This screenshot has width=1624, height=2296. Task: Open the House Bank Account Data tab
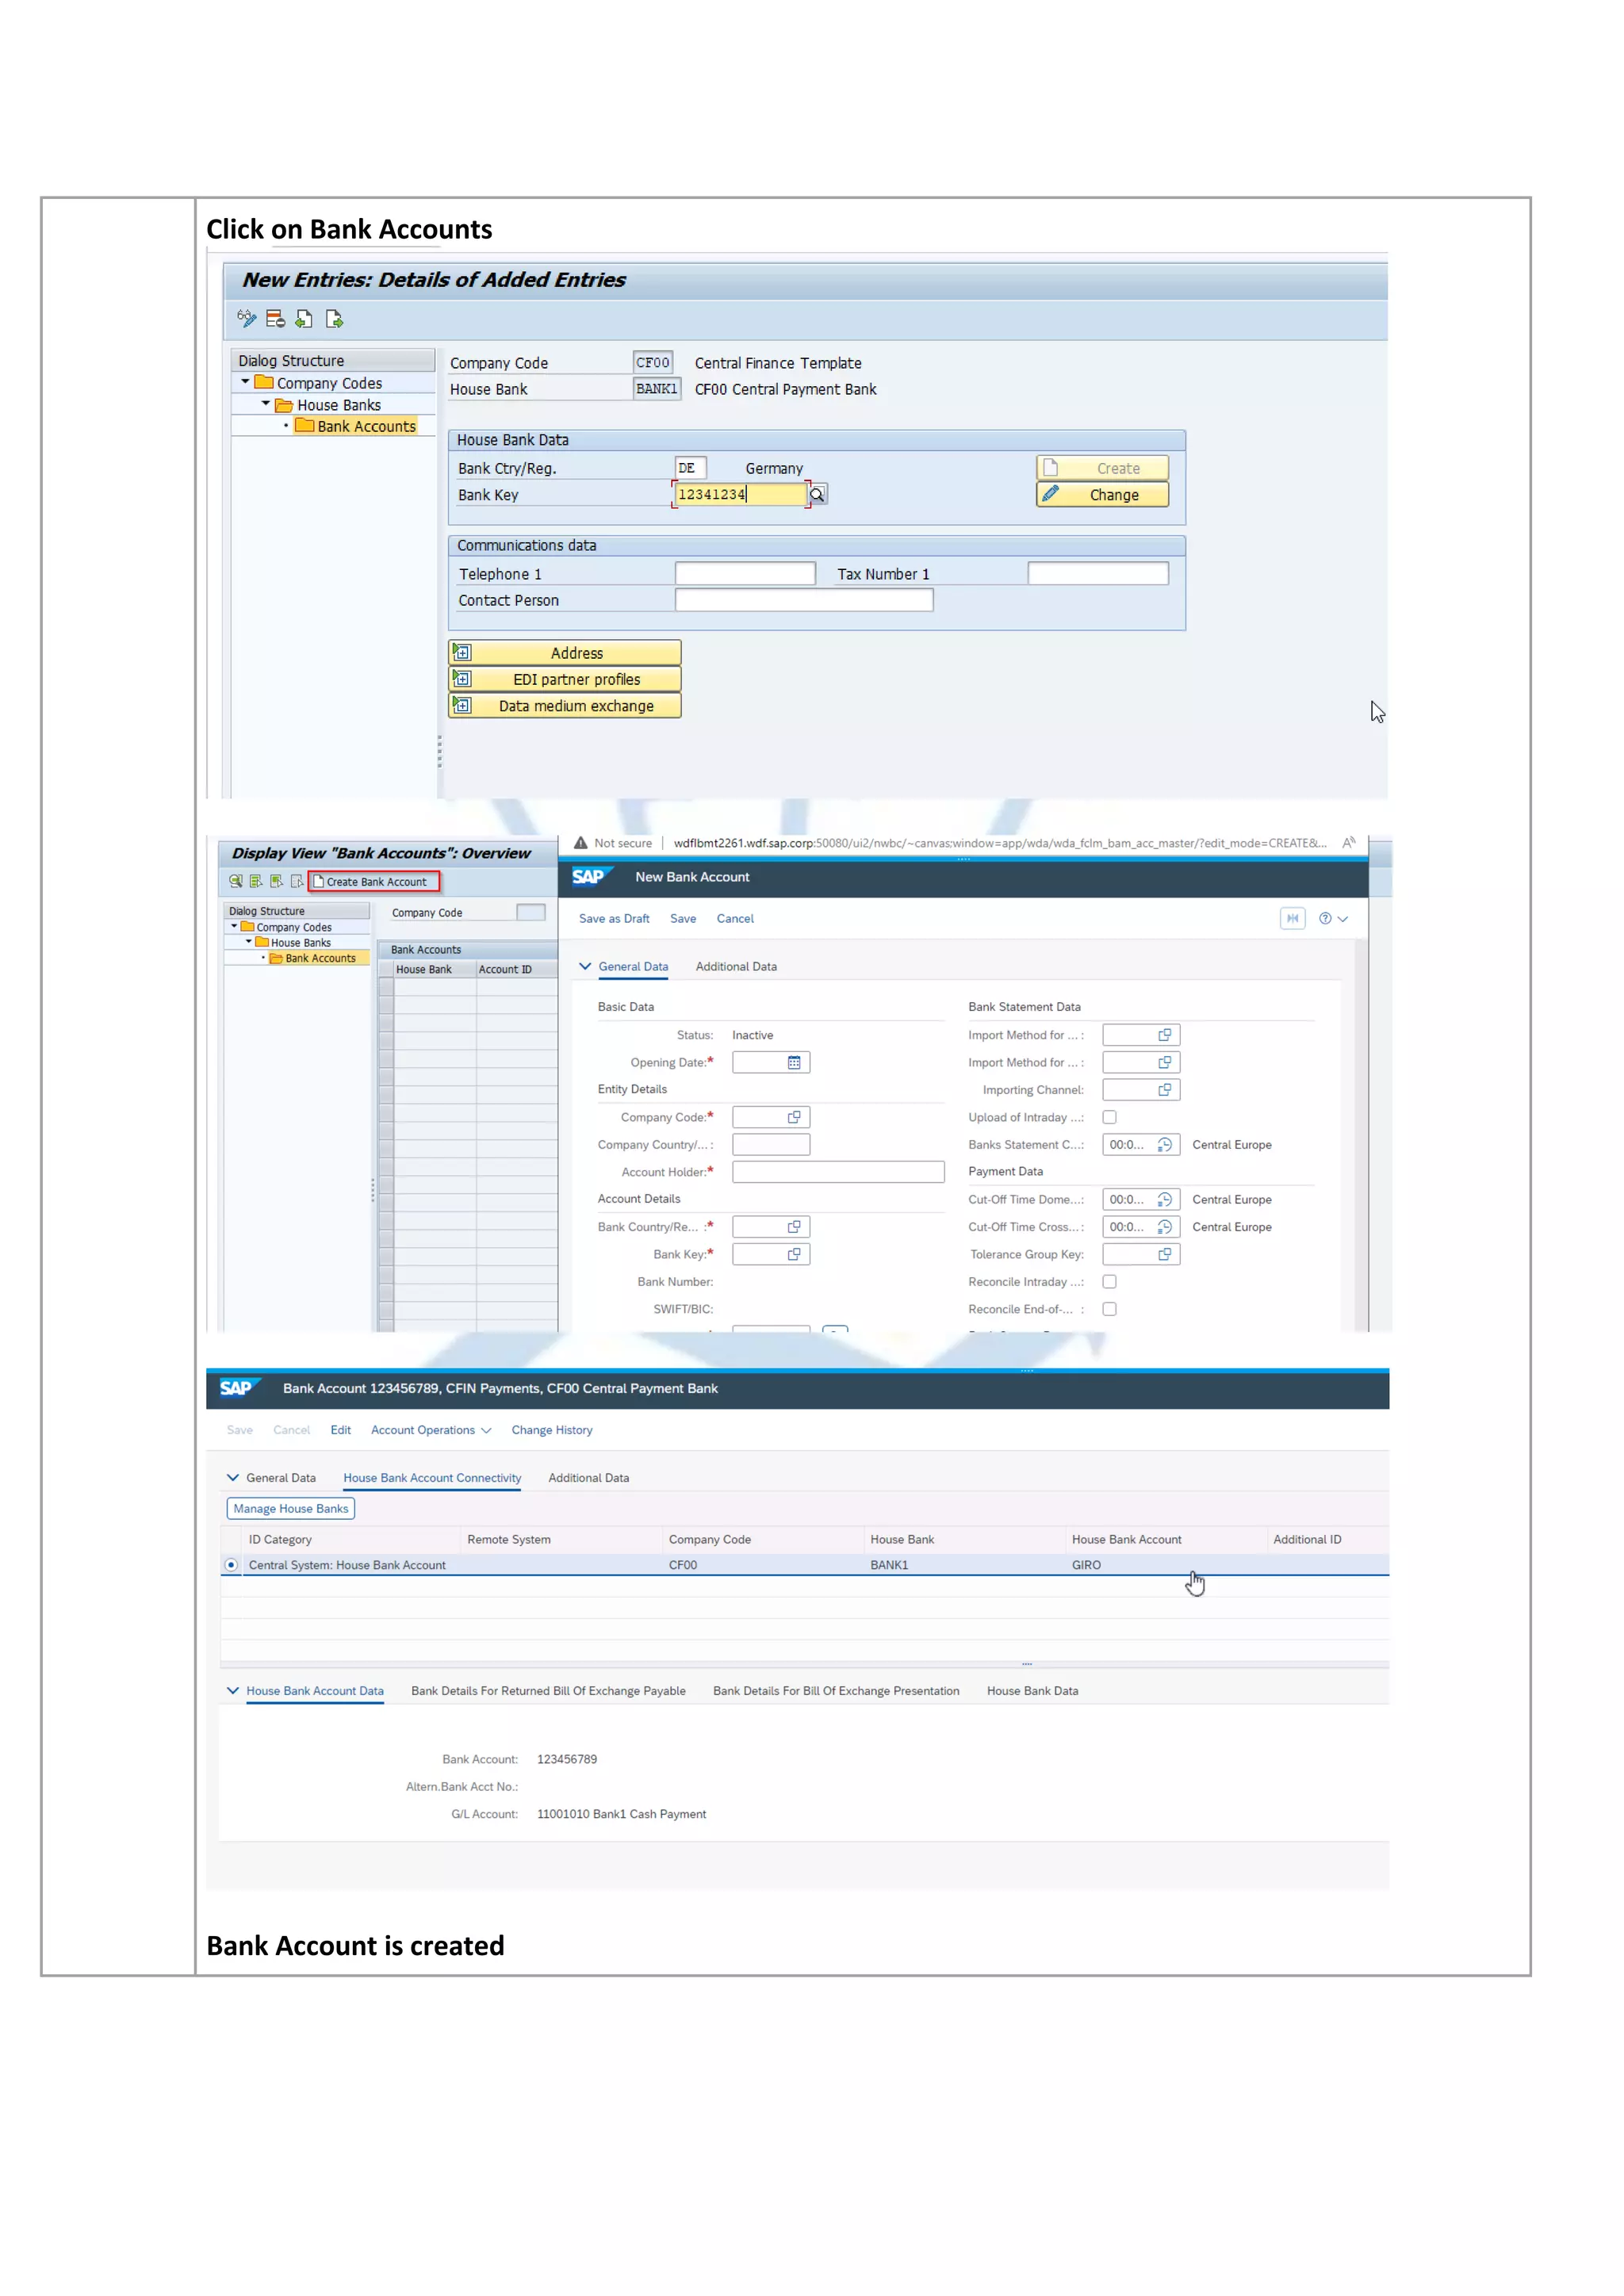[315, 1690]
